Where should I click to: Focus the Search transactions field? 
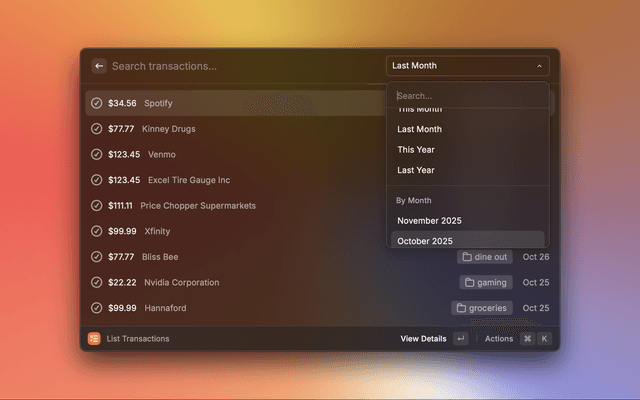coord(240,66)
